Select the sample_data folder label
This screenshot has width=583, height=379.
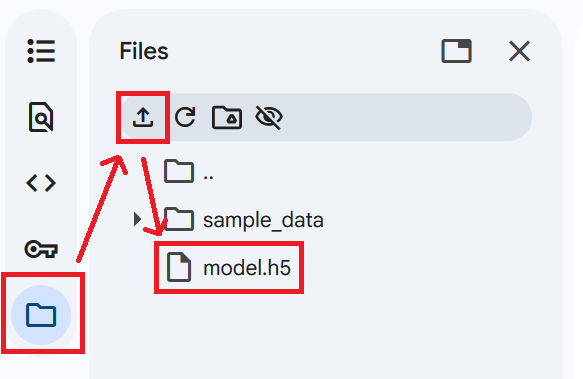pos(263,220)
